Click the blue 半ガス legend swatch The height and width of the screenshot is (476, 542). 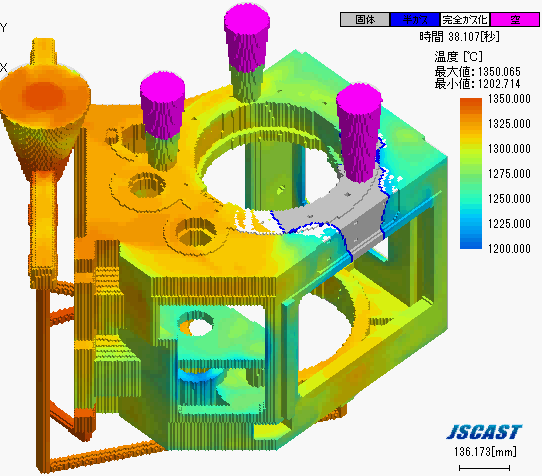coord(415,20)
